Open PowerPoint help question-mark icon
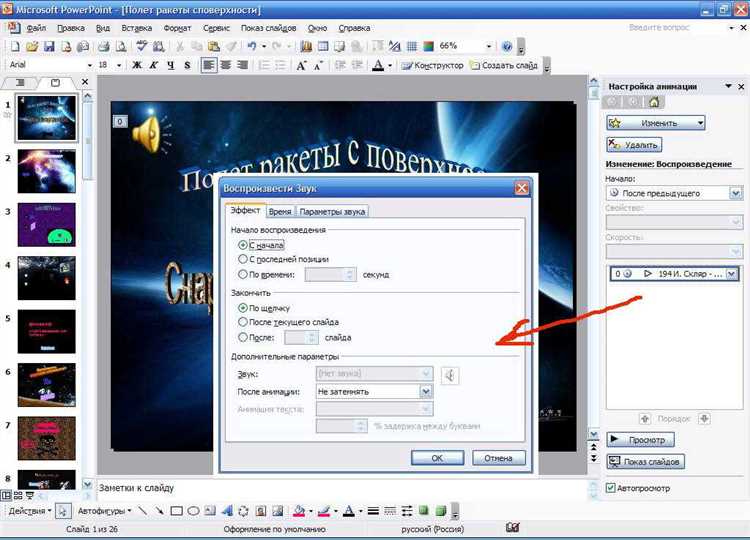Image resolution: width=750 pixels, height=540 pixels. pyautogui.click(x=507, y=46)
